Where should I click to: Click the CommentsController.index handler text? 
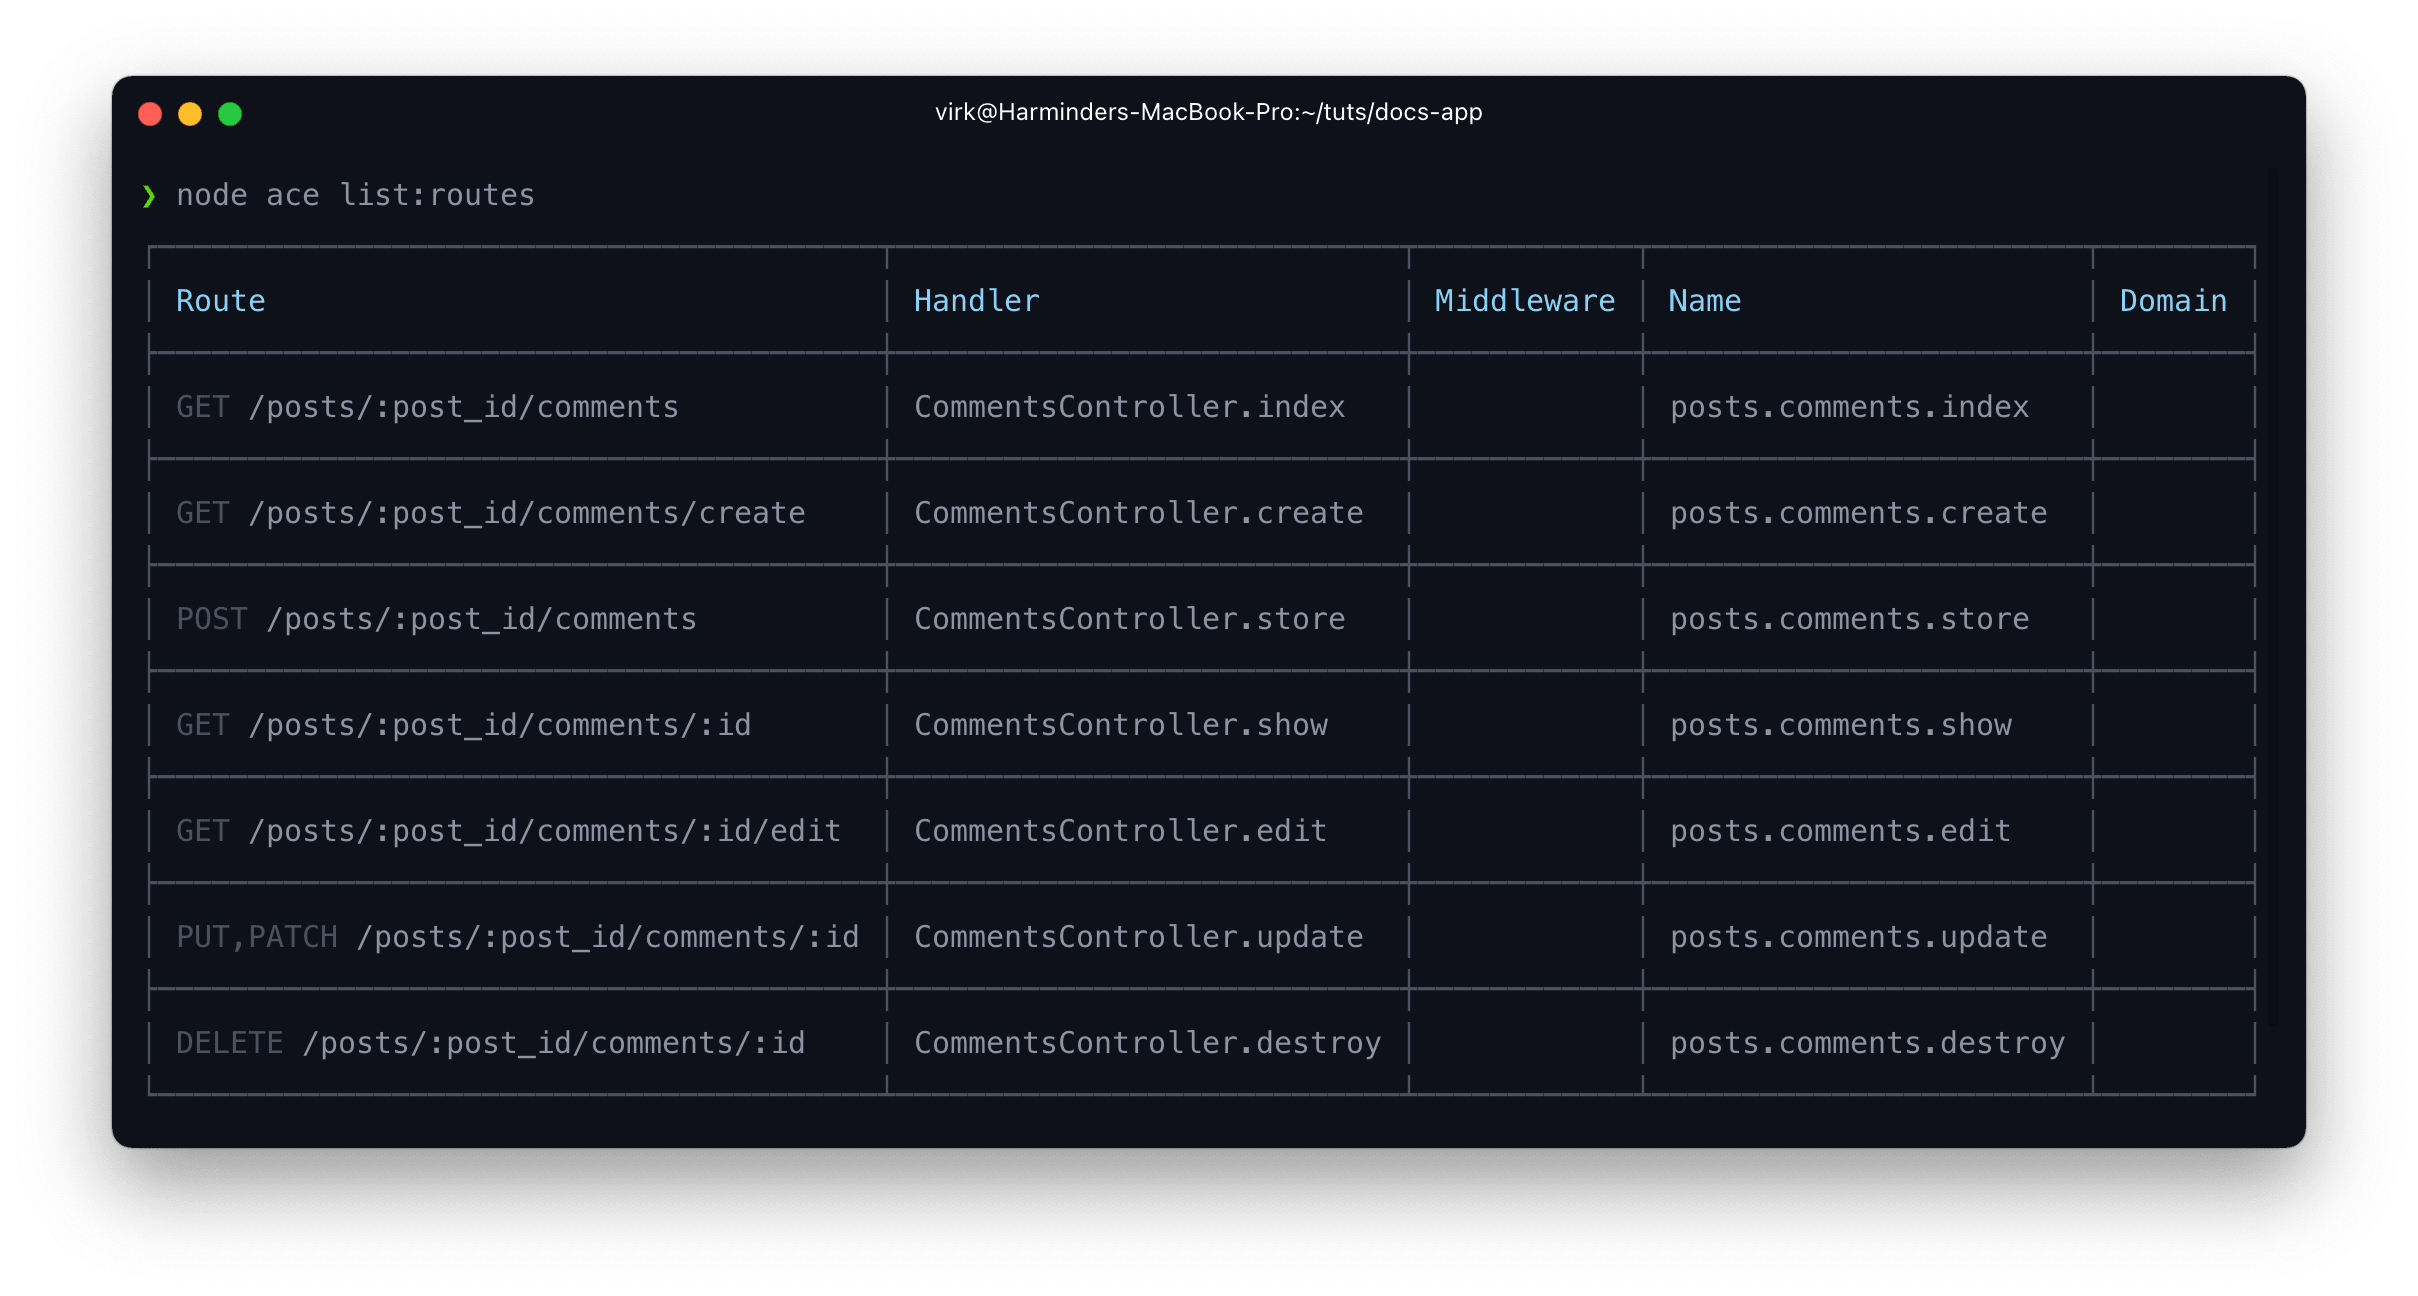[x=1129, y=407]
